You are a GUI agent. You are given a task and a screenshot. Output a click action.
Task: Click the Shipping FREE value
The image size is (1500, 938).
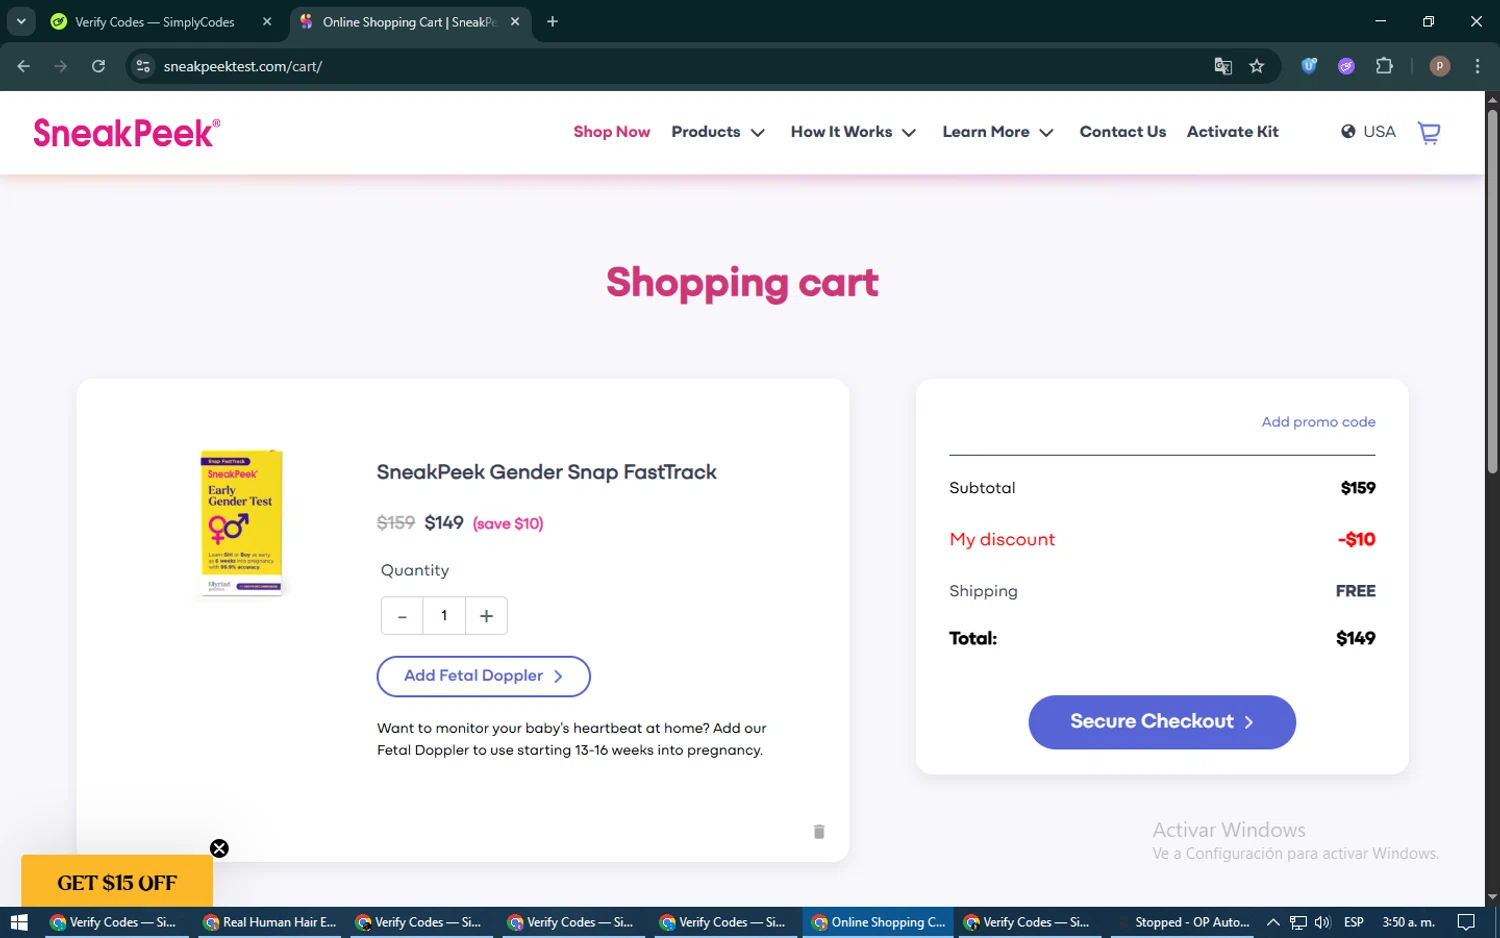pos(1356,591)
